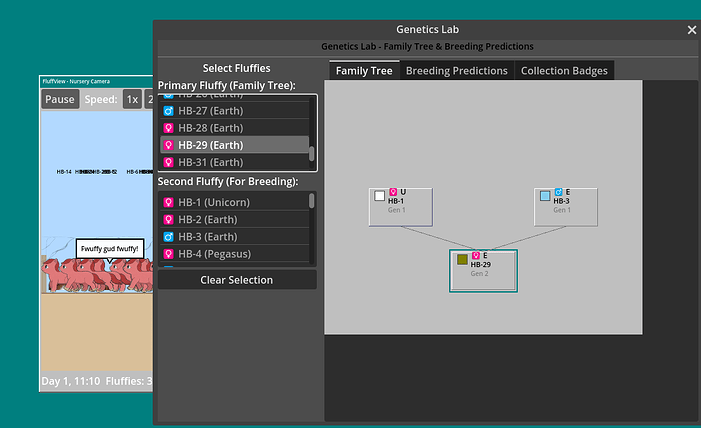Image resolution: width=701 pixels, height=428 pixels.
Task: Click female icon beside HB-28 in primary list
Action: 168,128
